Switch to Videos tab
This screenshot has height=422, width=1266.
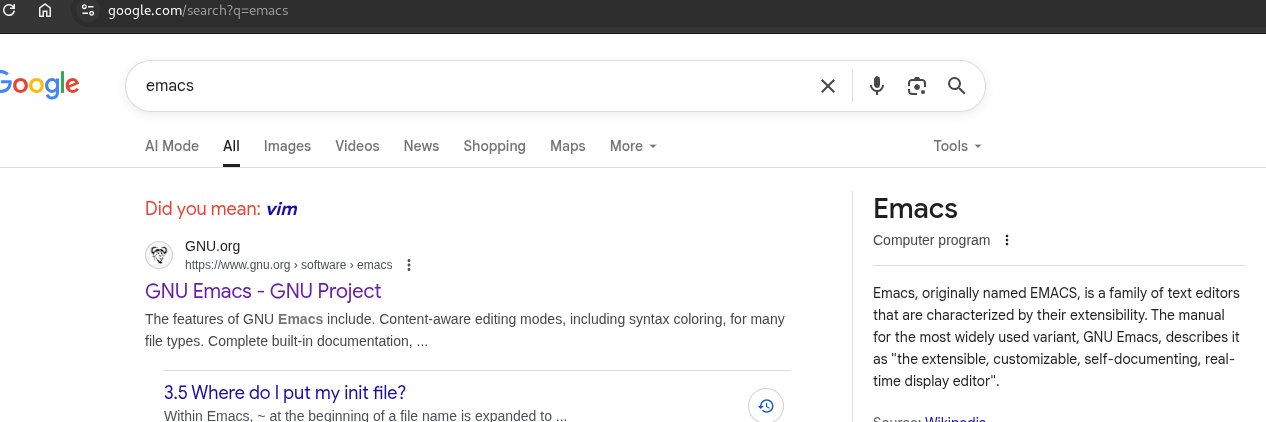(357, 146)
